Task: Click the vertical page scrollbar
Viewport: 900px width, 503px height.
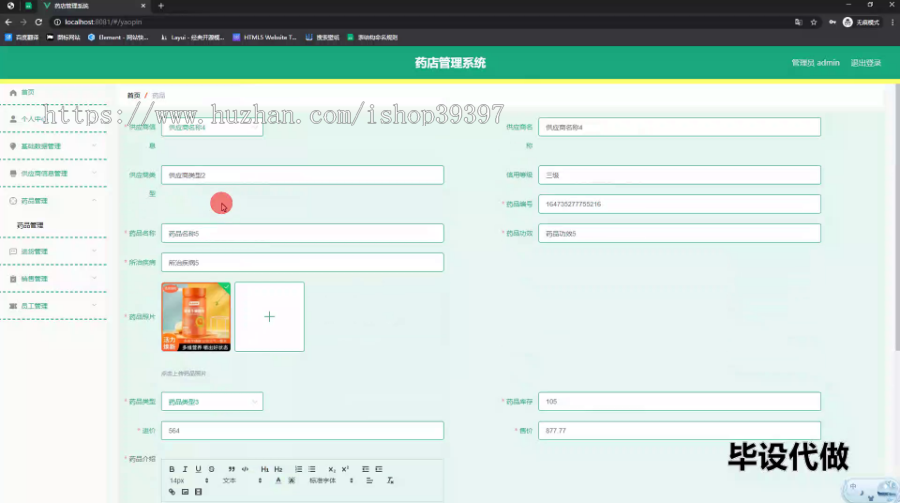Action: pyautogui.click(x=897, y=218)
